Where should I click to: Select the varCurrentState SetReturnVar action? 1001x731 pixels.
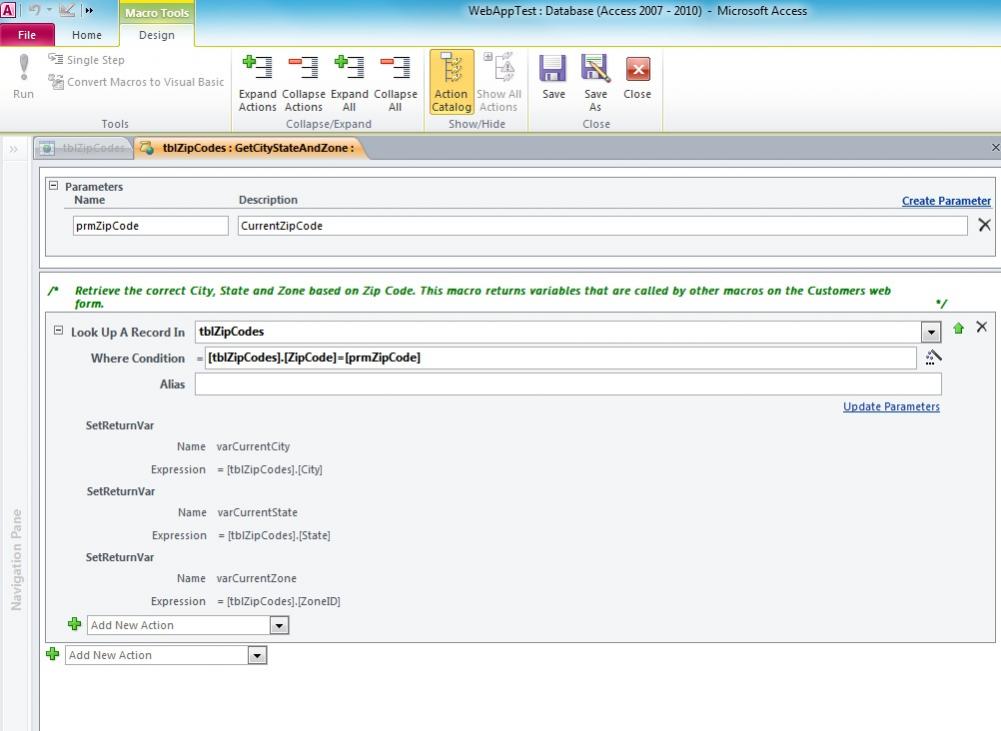click(121, 491)
